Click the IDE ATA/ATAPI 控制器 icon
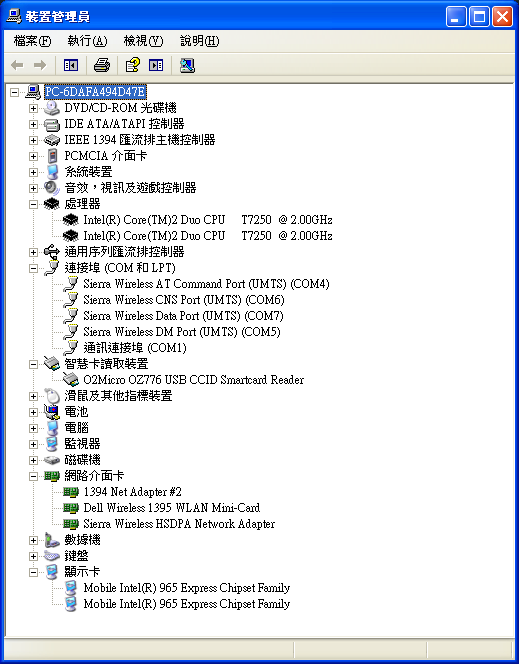Screen dimensions: 519x664 (52, 124)
